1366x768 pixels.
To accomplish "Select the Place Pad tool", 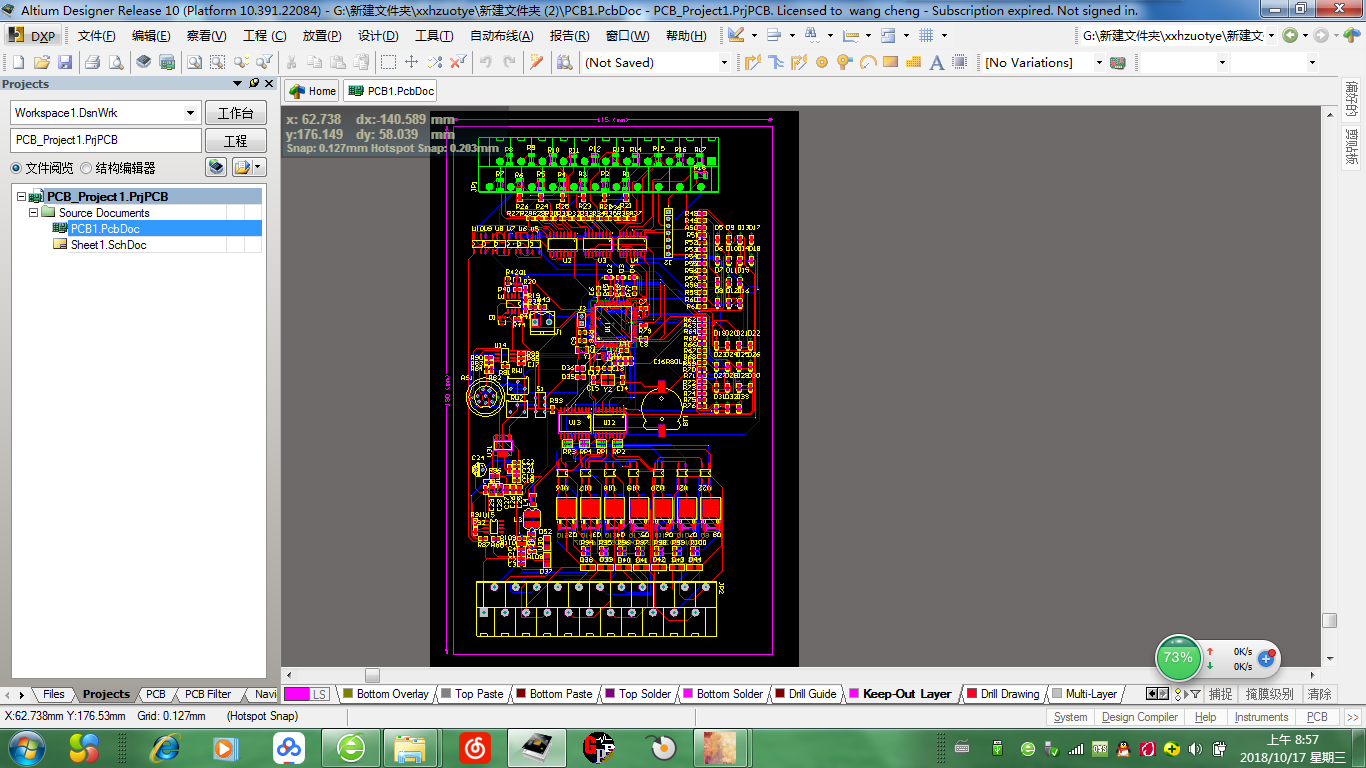I will (822, 62).
